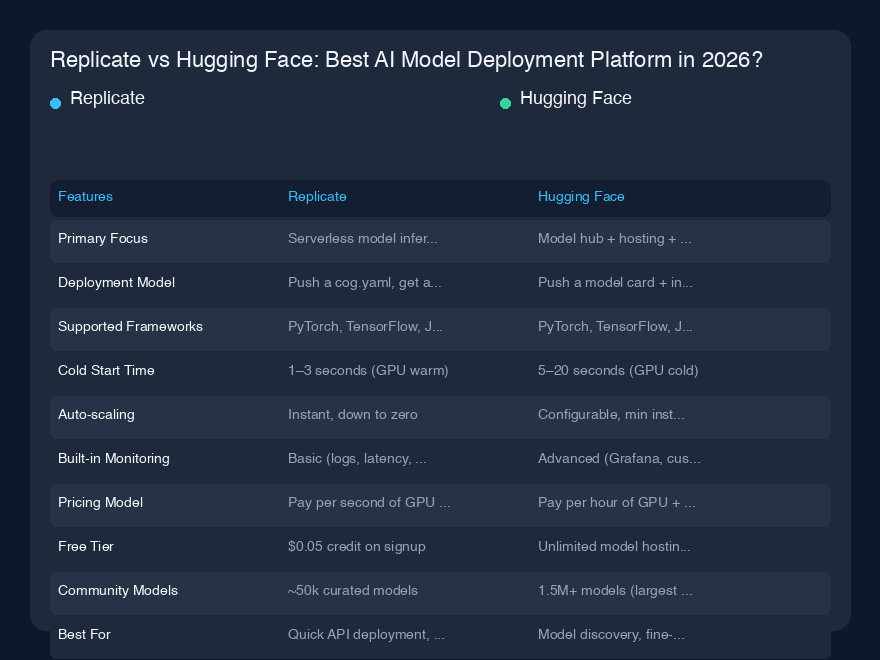
Task: Click '1–3 seconds (GPU warm)' cell
Action: coord(368,370)
